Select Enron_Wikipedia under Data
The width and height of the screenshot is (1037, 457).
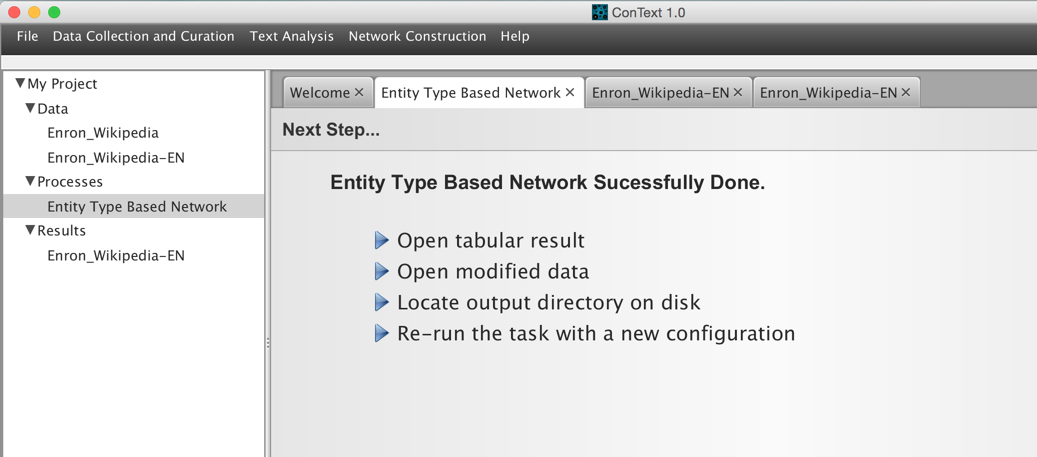pyautogui.click(x=103, y=133)
